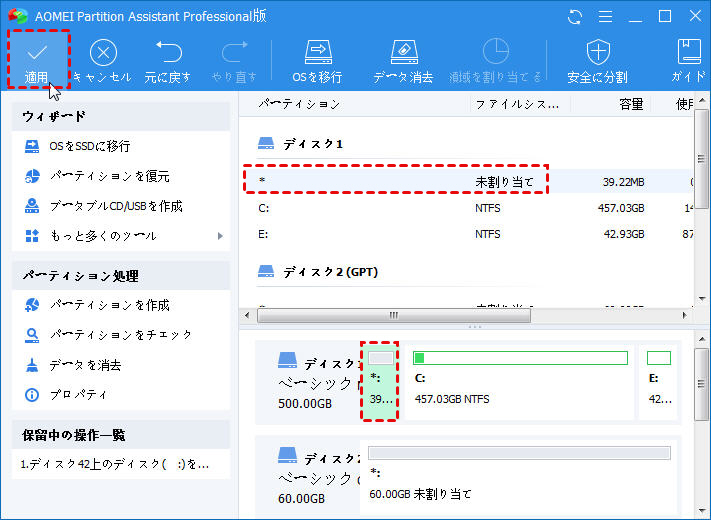This screenshot has width=711, height=520.
Task: Select the データ消去 wipe data tool
Action: point(402,52)
